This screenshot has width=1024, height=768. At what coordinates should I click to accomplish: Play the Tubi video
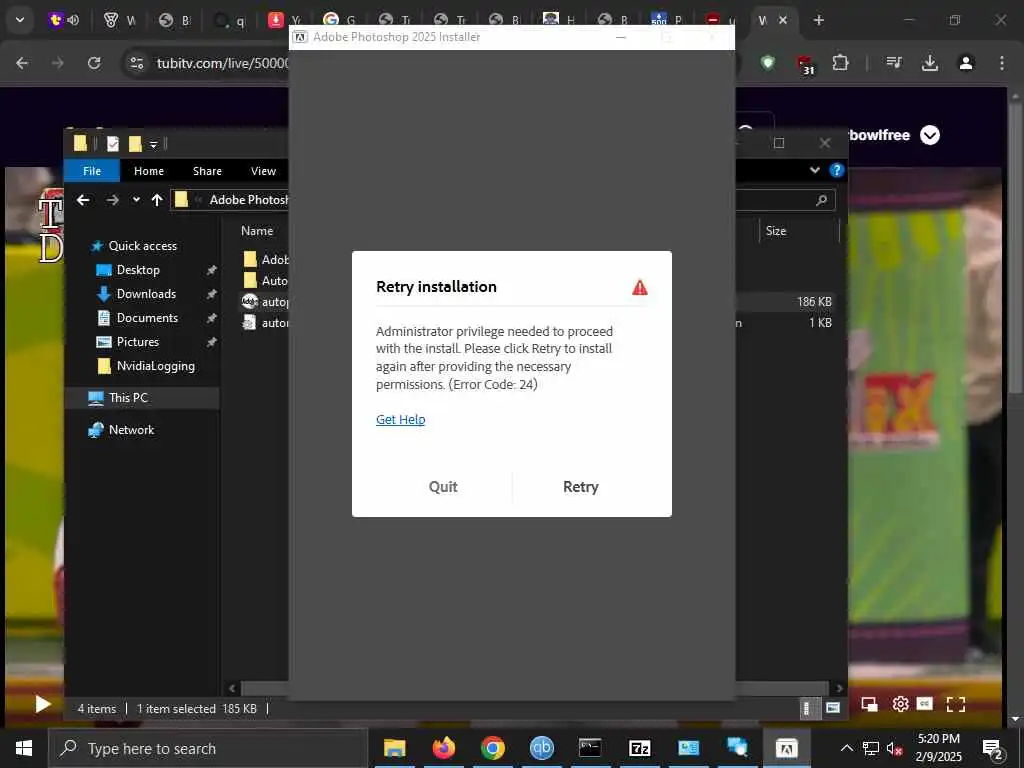tap(42, 704)
